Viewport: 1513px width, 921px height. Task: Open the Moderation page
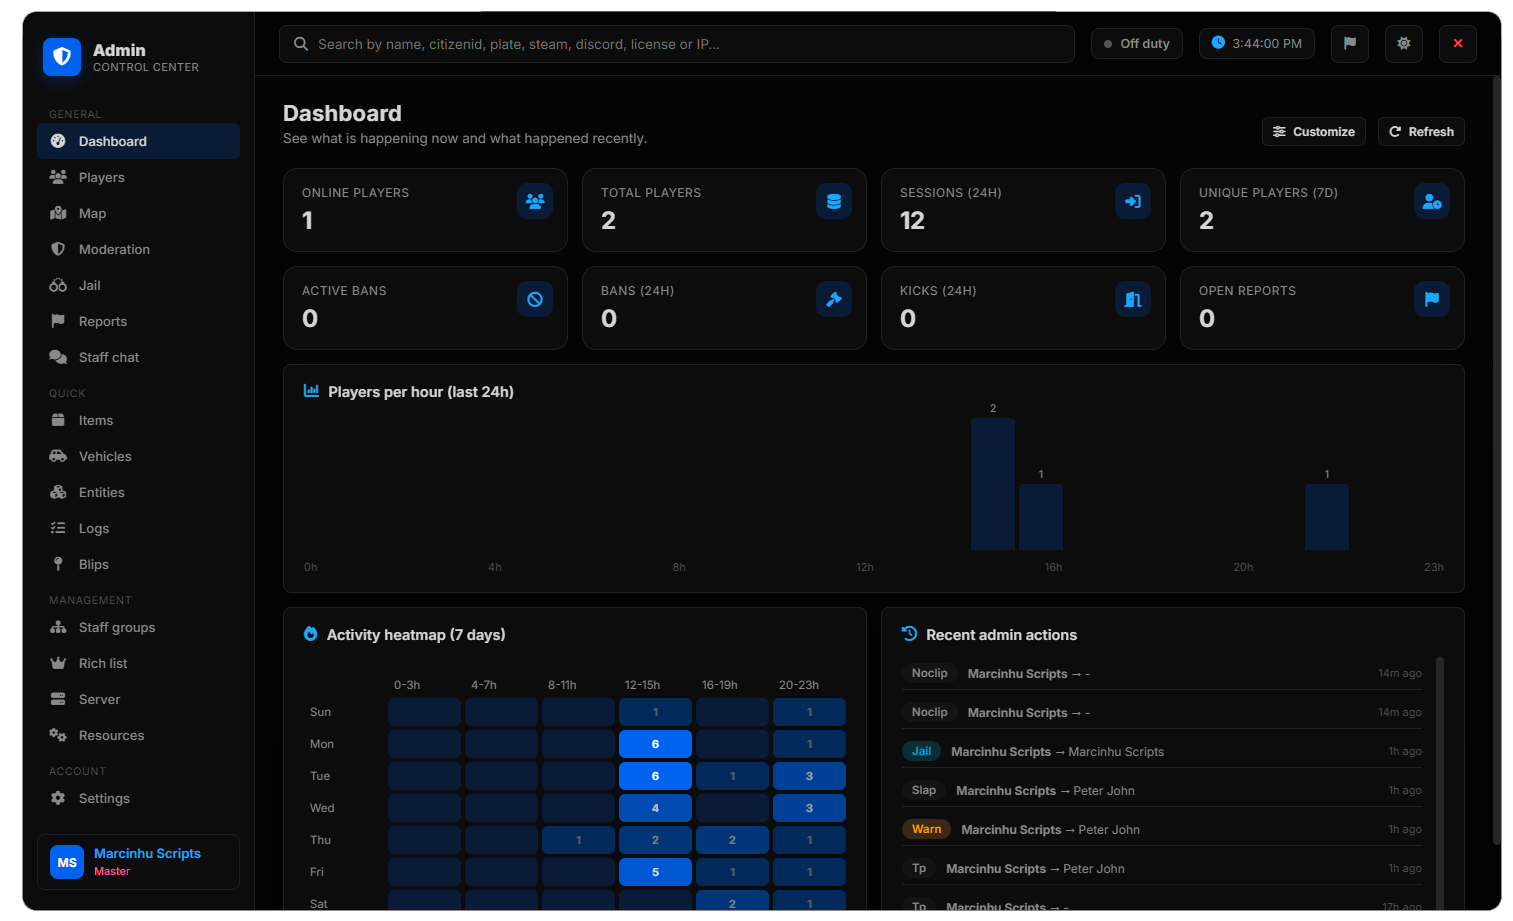click(x=138, y=249)
